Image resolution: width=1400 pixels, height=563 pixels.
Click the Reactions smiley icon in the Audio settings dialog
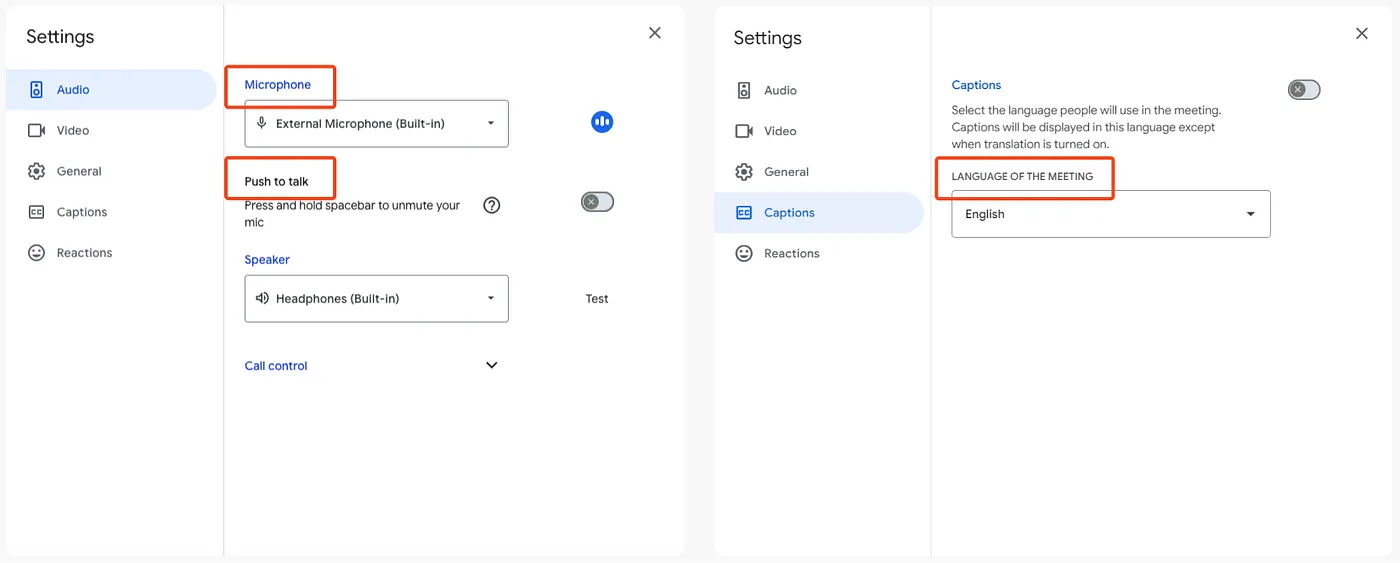37,253
